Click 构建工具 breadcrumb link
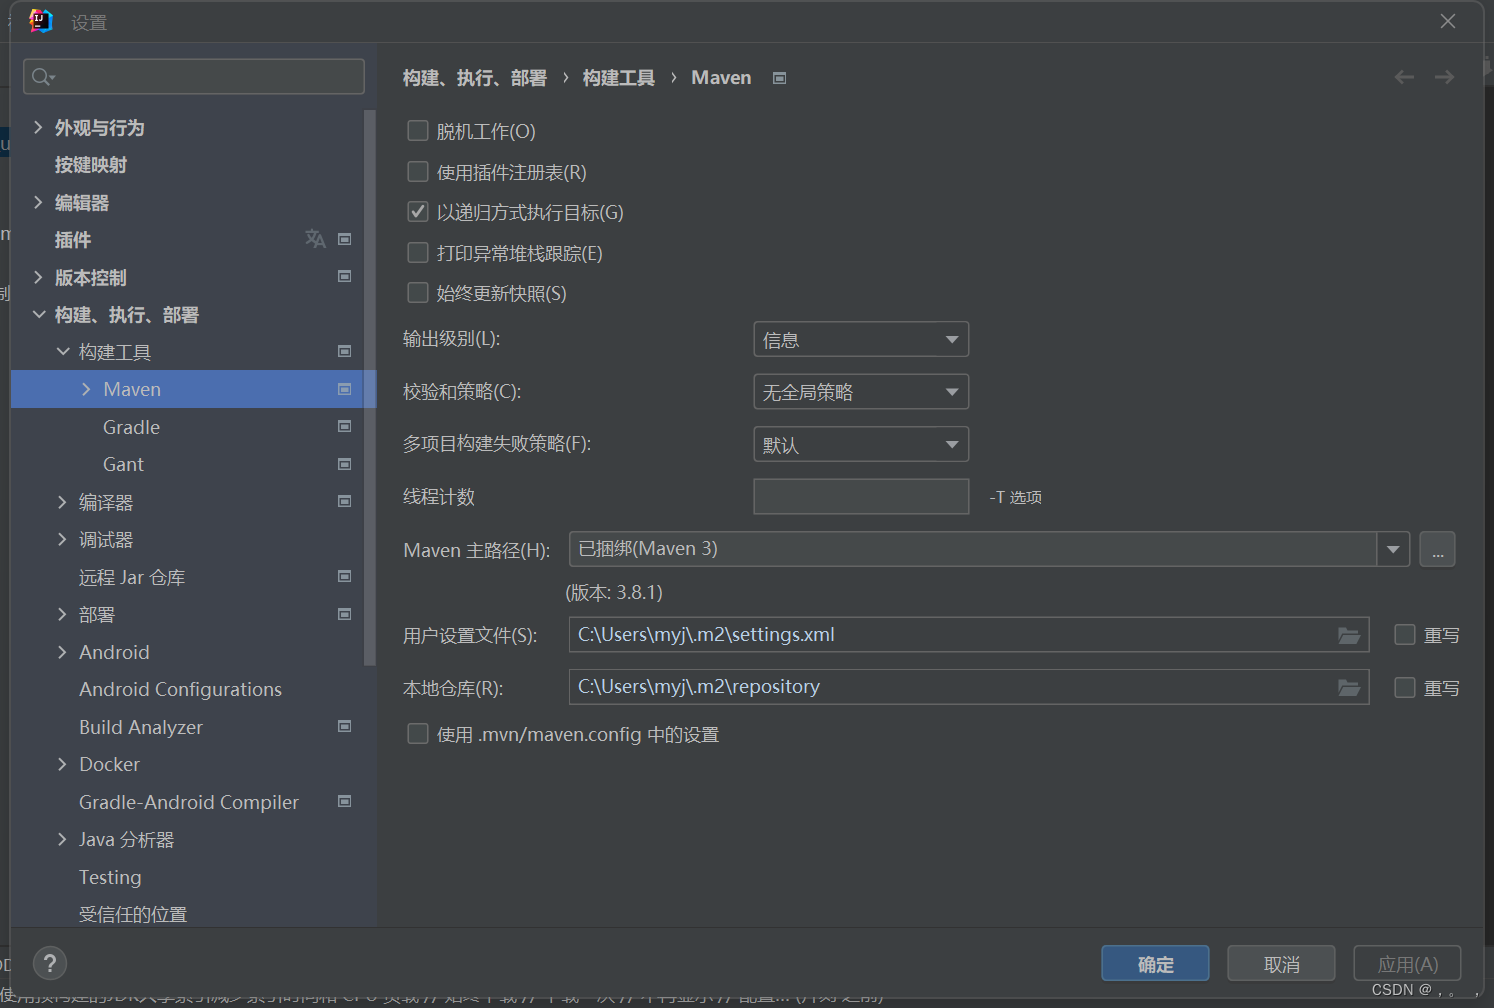Screen dimensions: 1494x1008 619,78
